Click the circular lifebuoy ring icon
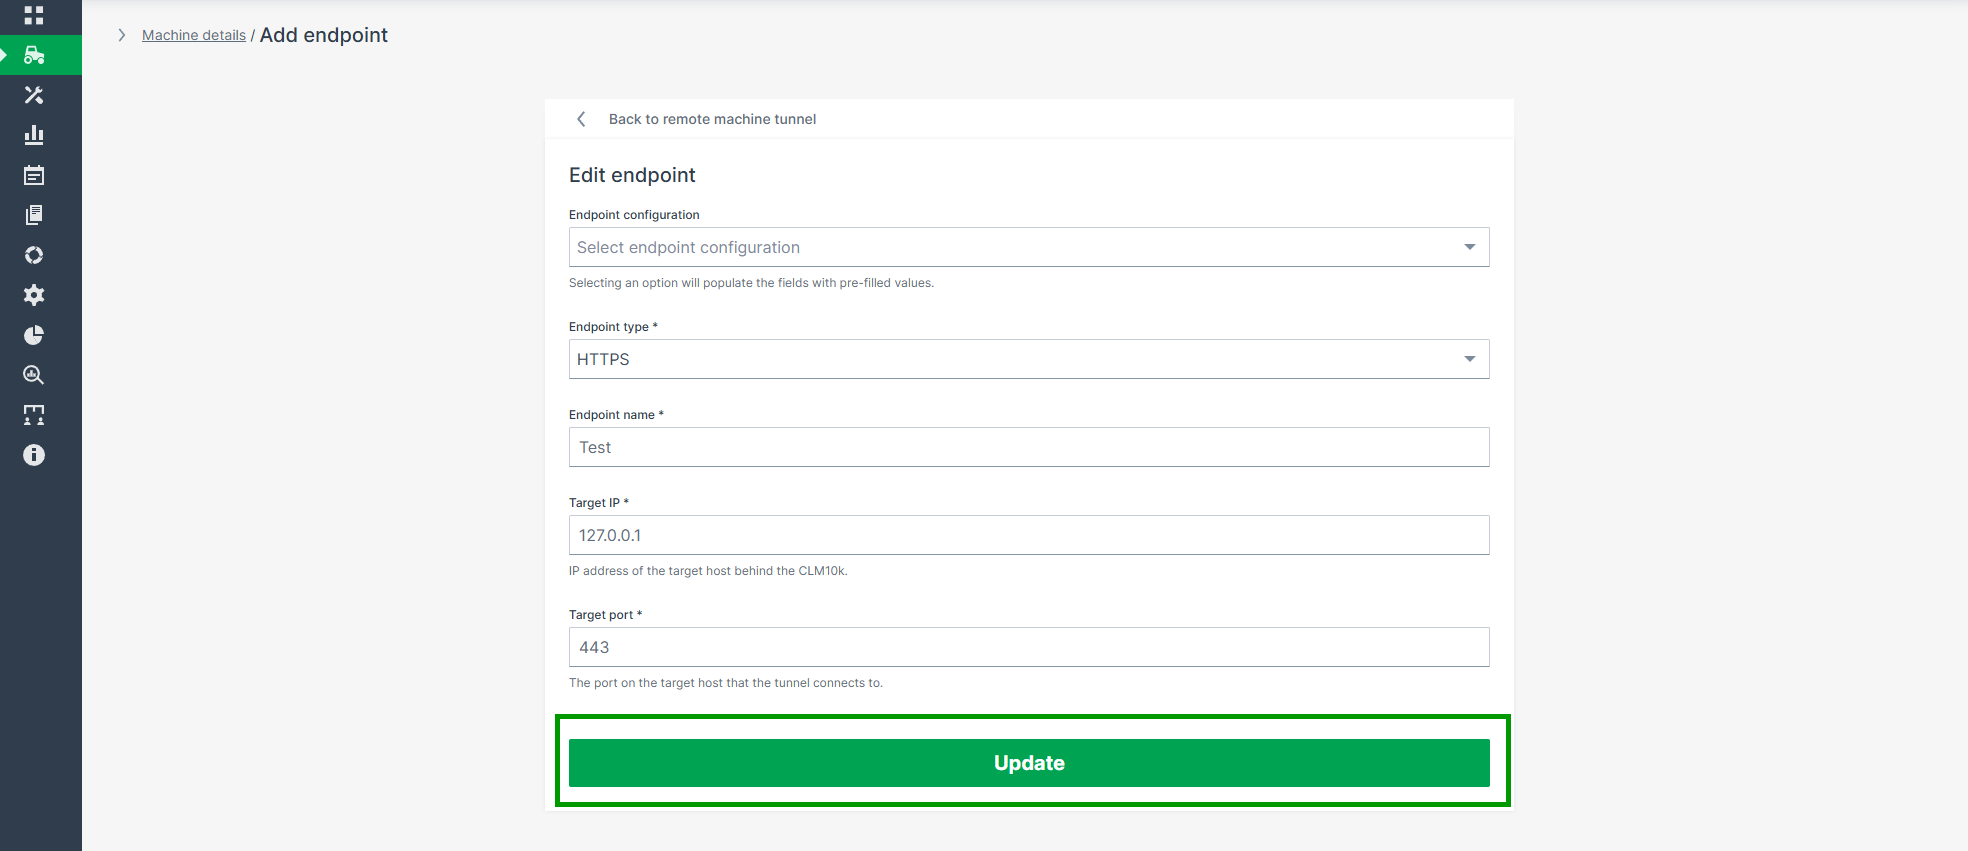The height and width of the screenshot is (851, 1968). tap(34, 255)
